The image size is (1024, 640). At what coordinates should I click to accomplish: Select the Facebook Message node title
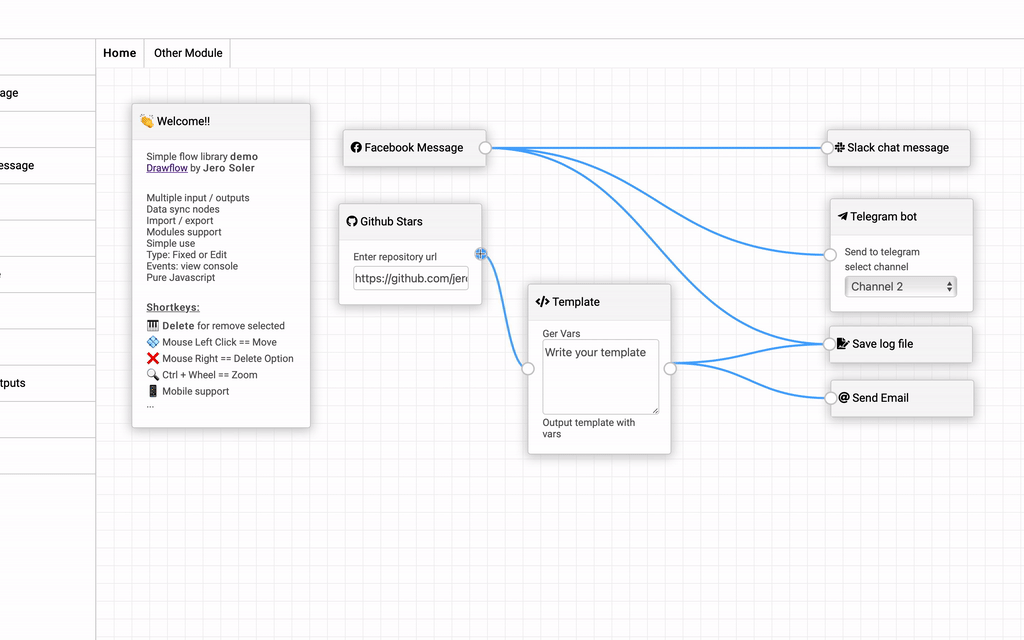click(413, 148)
